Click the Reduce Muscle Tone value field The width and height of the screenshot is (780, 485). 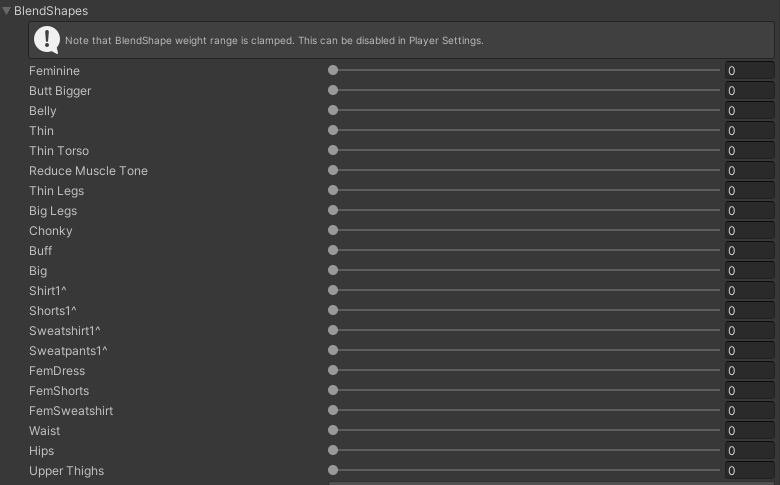tap(749, 171)
